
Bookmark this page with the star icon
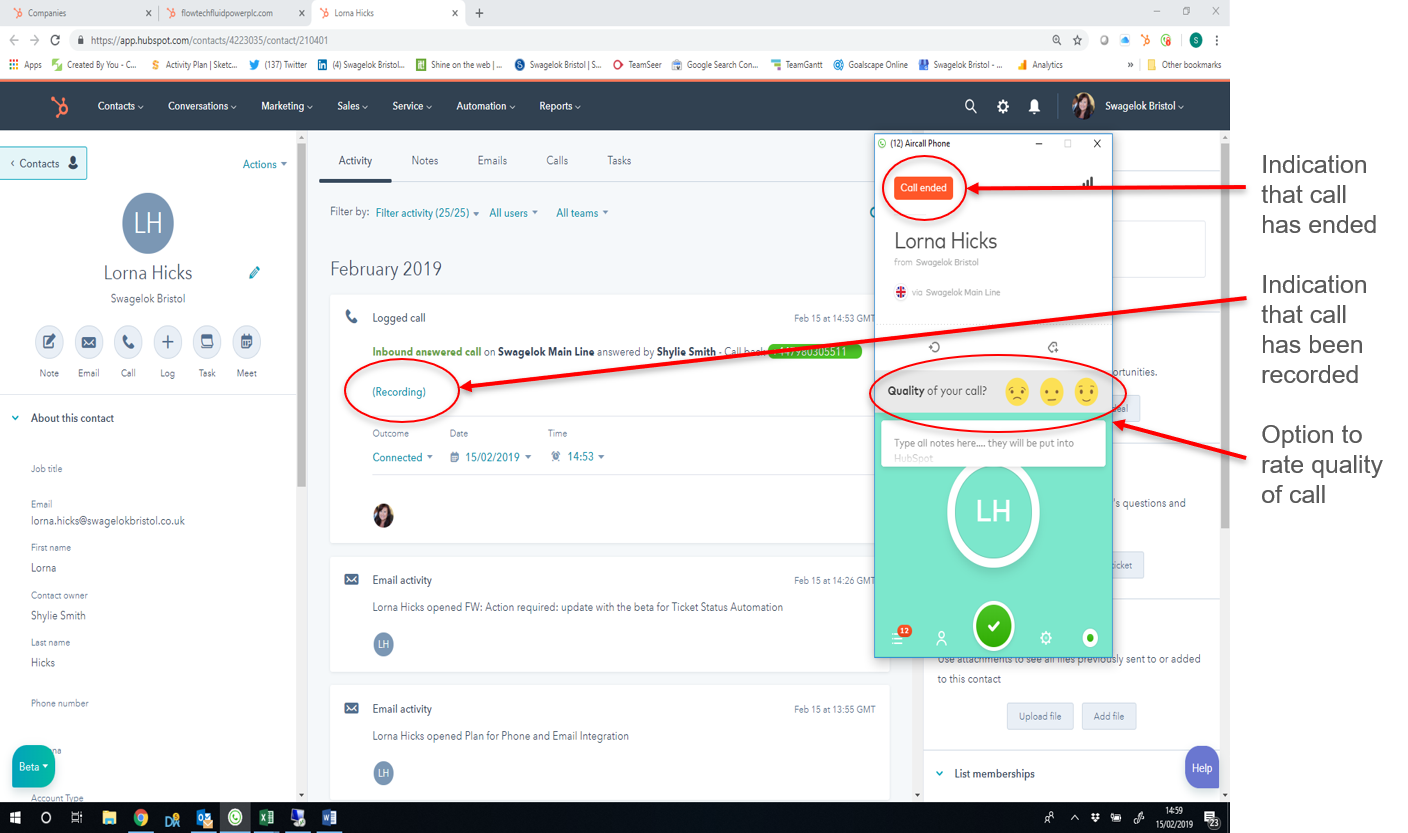(x=1077, y=40)
